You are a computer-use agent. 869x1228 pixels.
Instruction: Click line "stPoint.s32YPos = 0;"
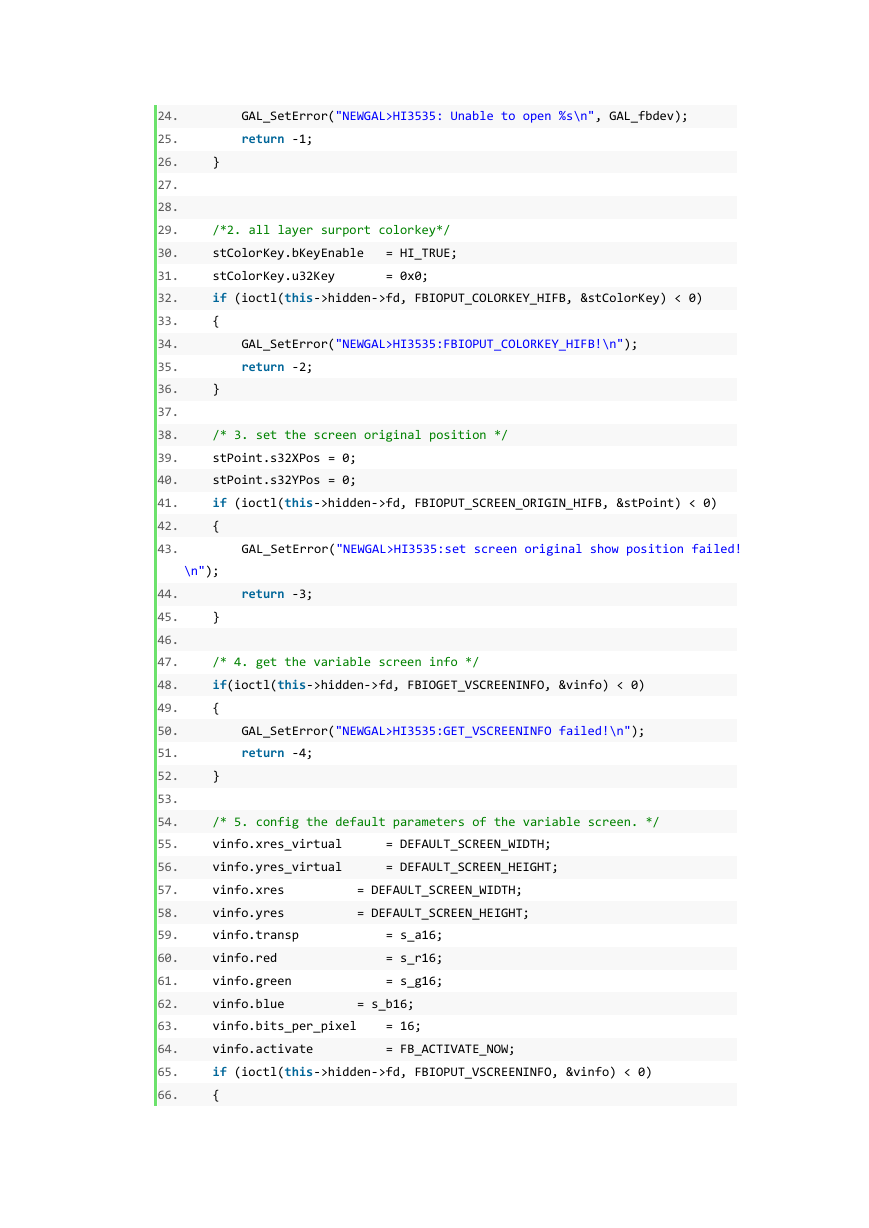pyautogui.click(x=284, y=480)
